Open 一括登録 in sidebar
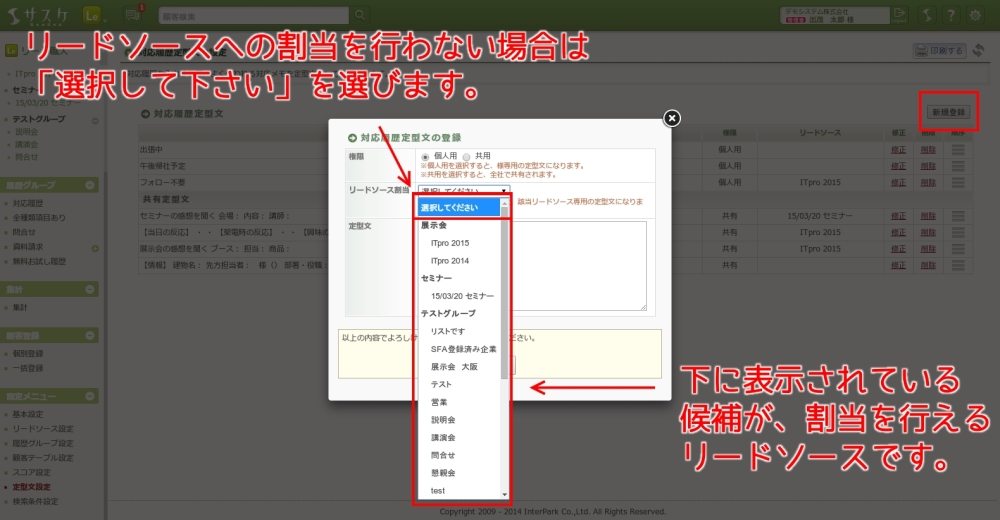1000x520 pixels. pyautogui.click(x=28, y=368)
